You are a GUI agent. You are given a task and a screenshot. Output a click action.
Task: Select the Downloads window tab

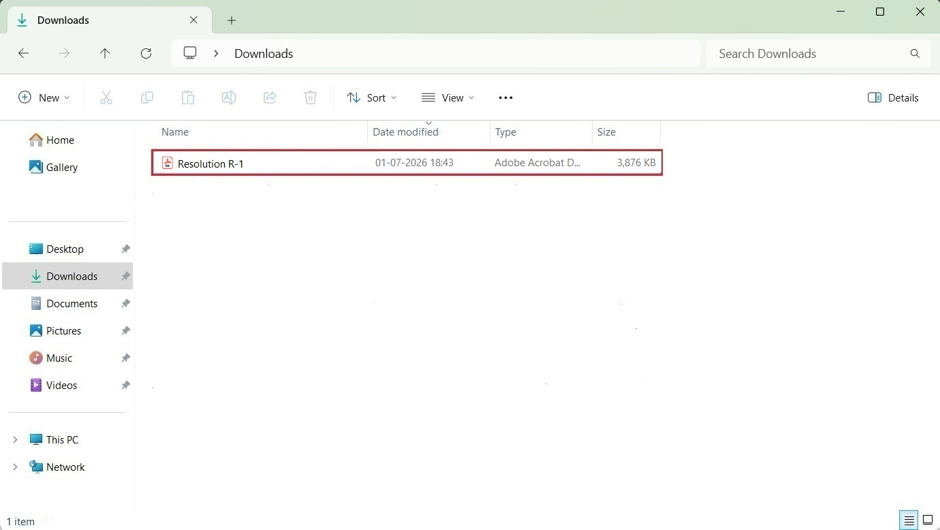coord(109,20)
